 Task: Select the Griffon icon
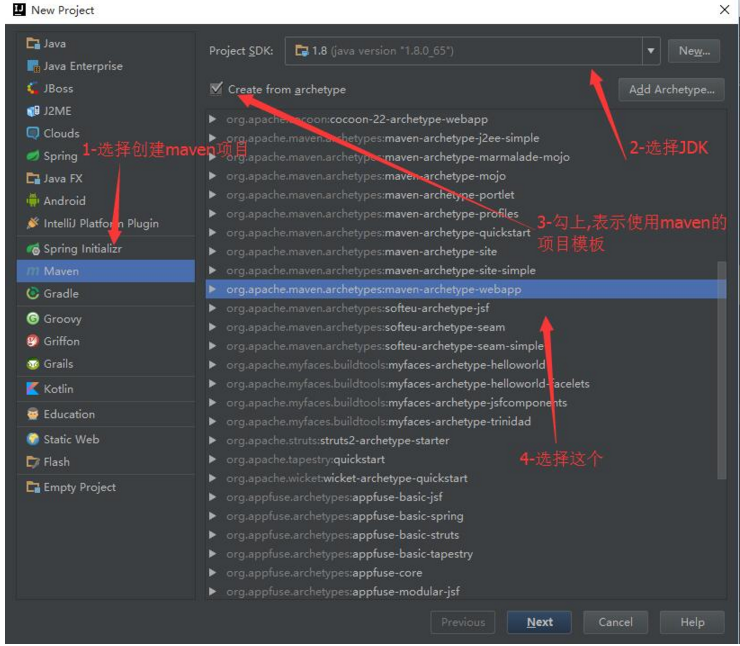click(x=33, y=341)
